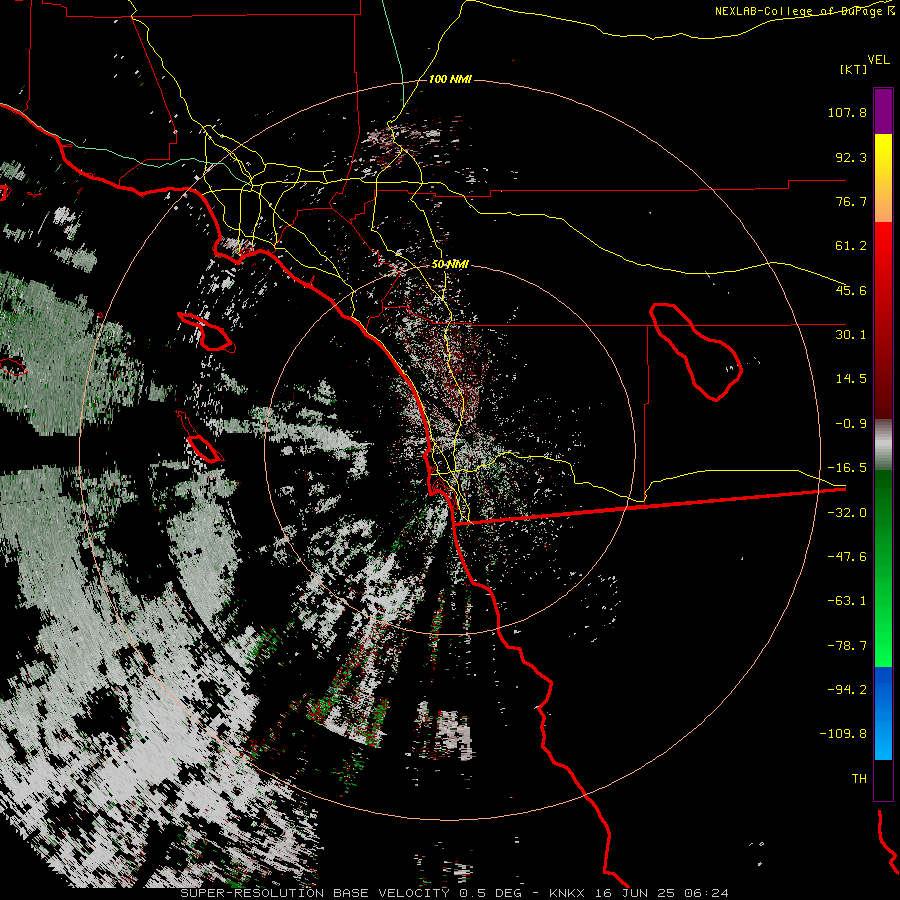The width and height of the screenshot is (900, 900).
Task: Click the -63.1 velocity scale value
Action: (847, 601)
